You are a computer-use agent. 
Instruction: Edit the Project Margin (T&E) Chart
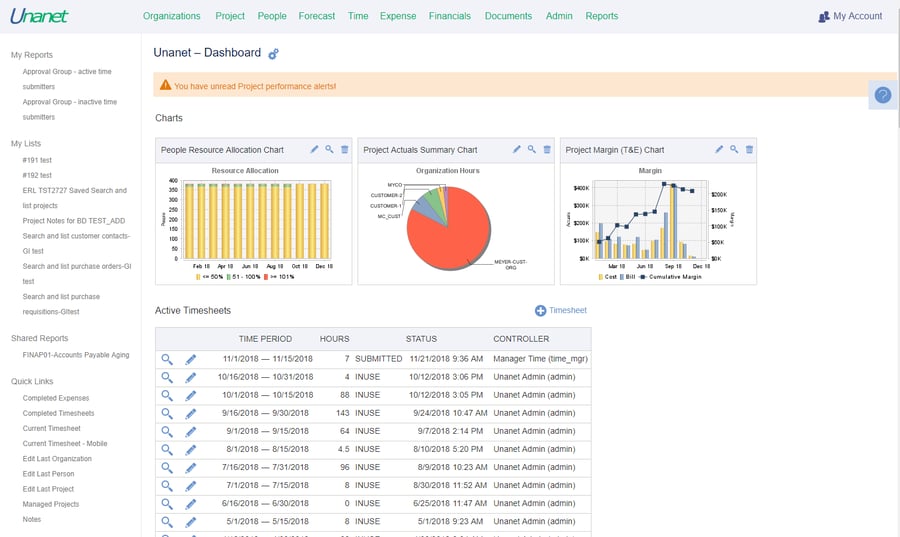tap(719, 149)
